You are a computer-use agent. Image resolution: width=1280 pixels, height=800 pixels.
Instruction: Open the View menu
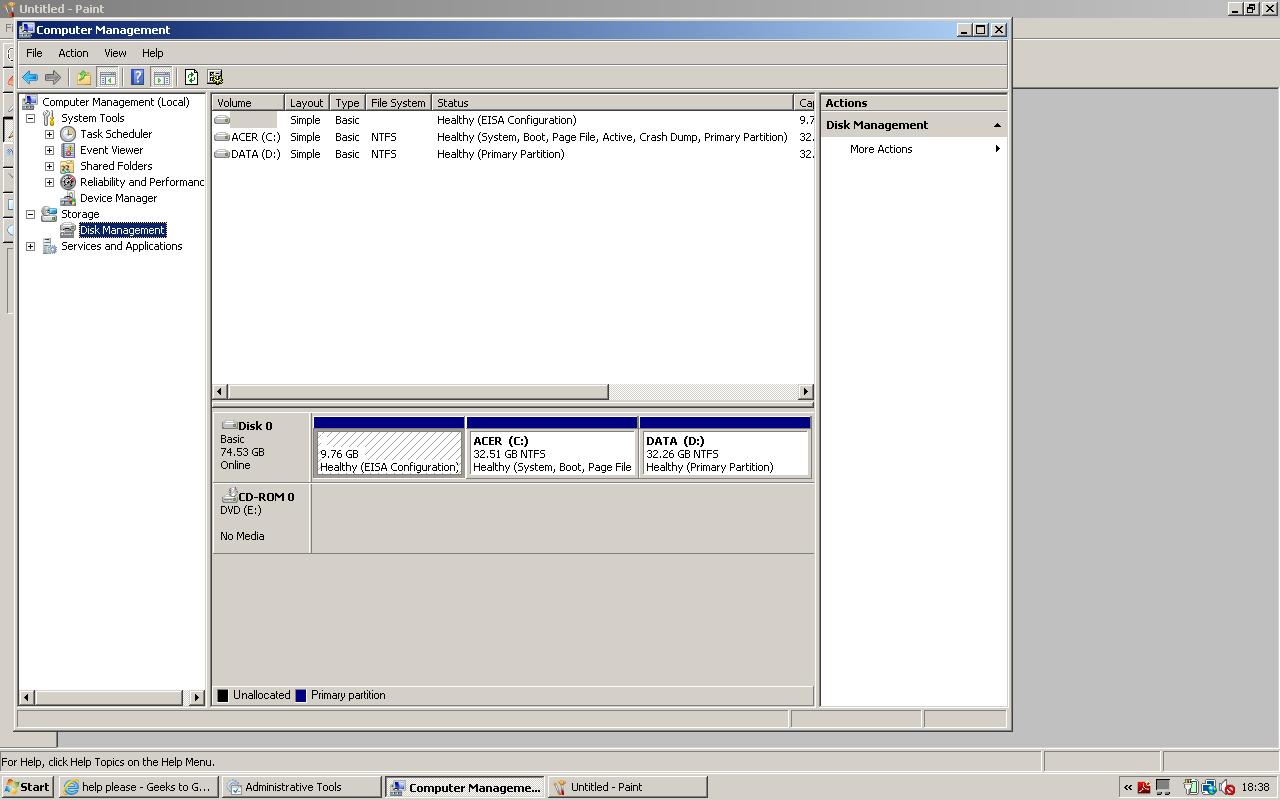click(115, 53)
